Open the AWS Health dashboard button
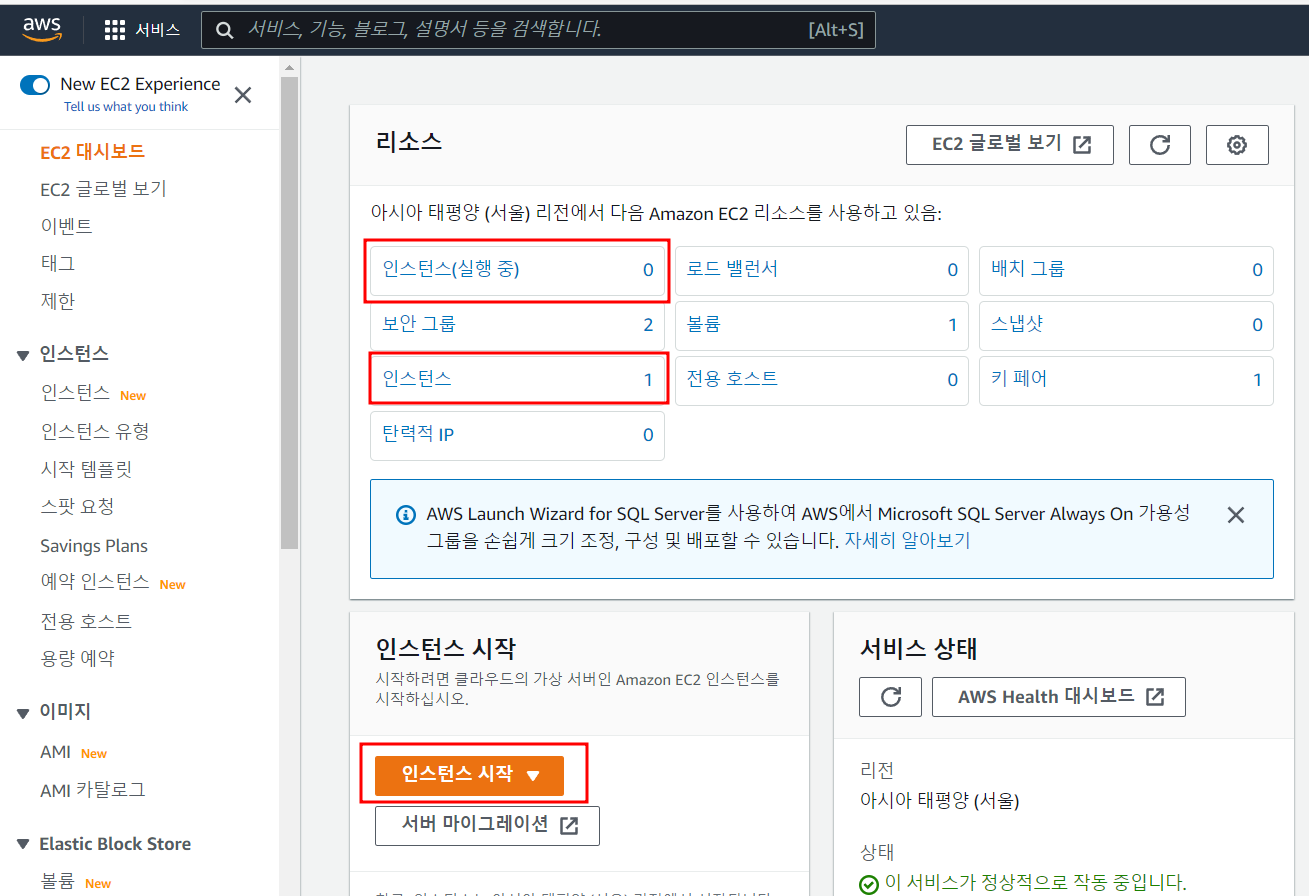This screenshot has height=896, width=1309. tap(1058, 697)
